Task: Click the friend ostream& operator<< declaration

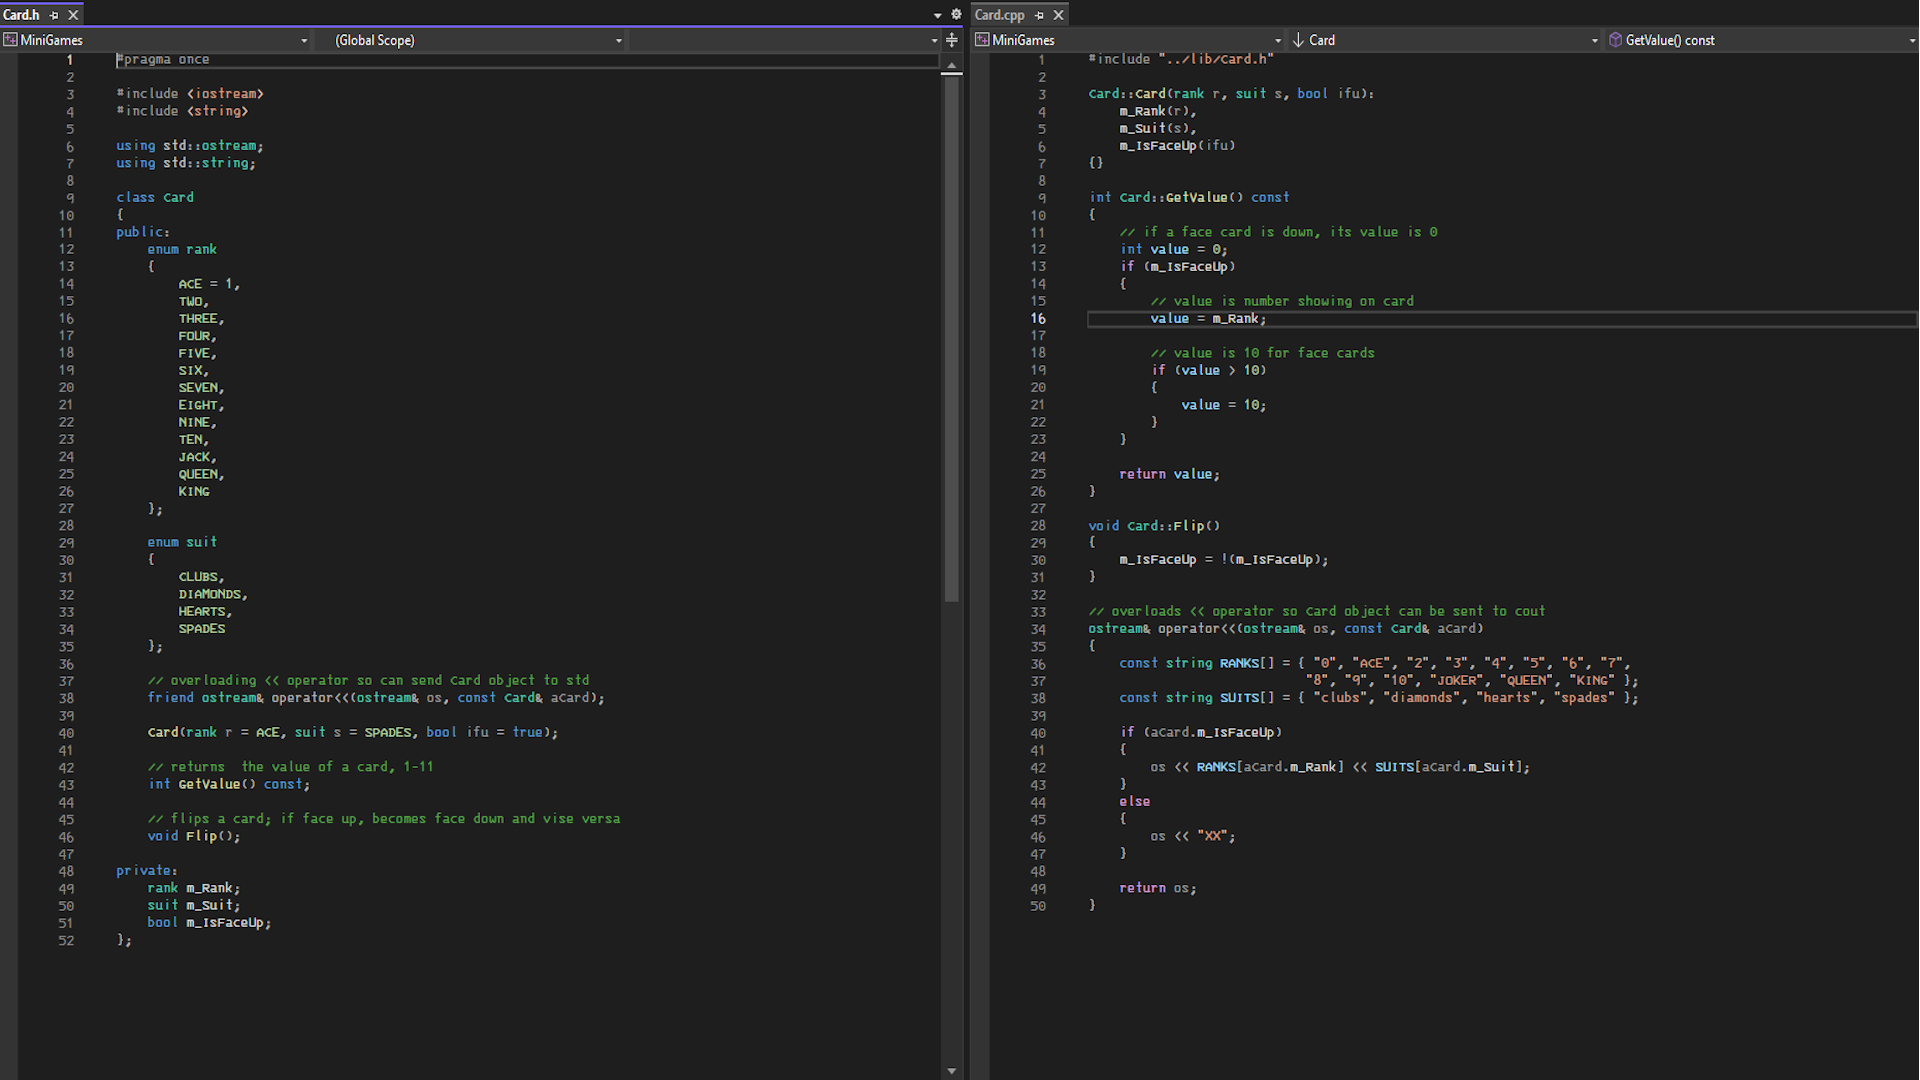Action: click(x=376, y=698)
